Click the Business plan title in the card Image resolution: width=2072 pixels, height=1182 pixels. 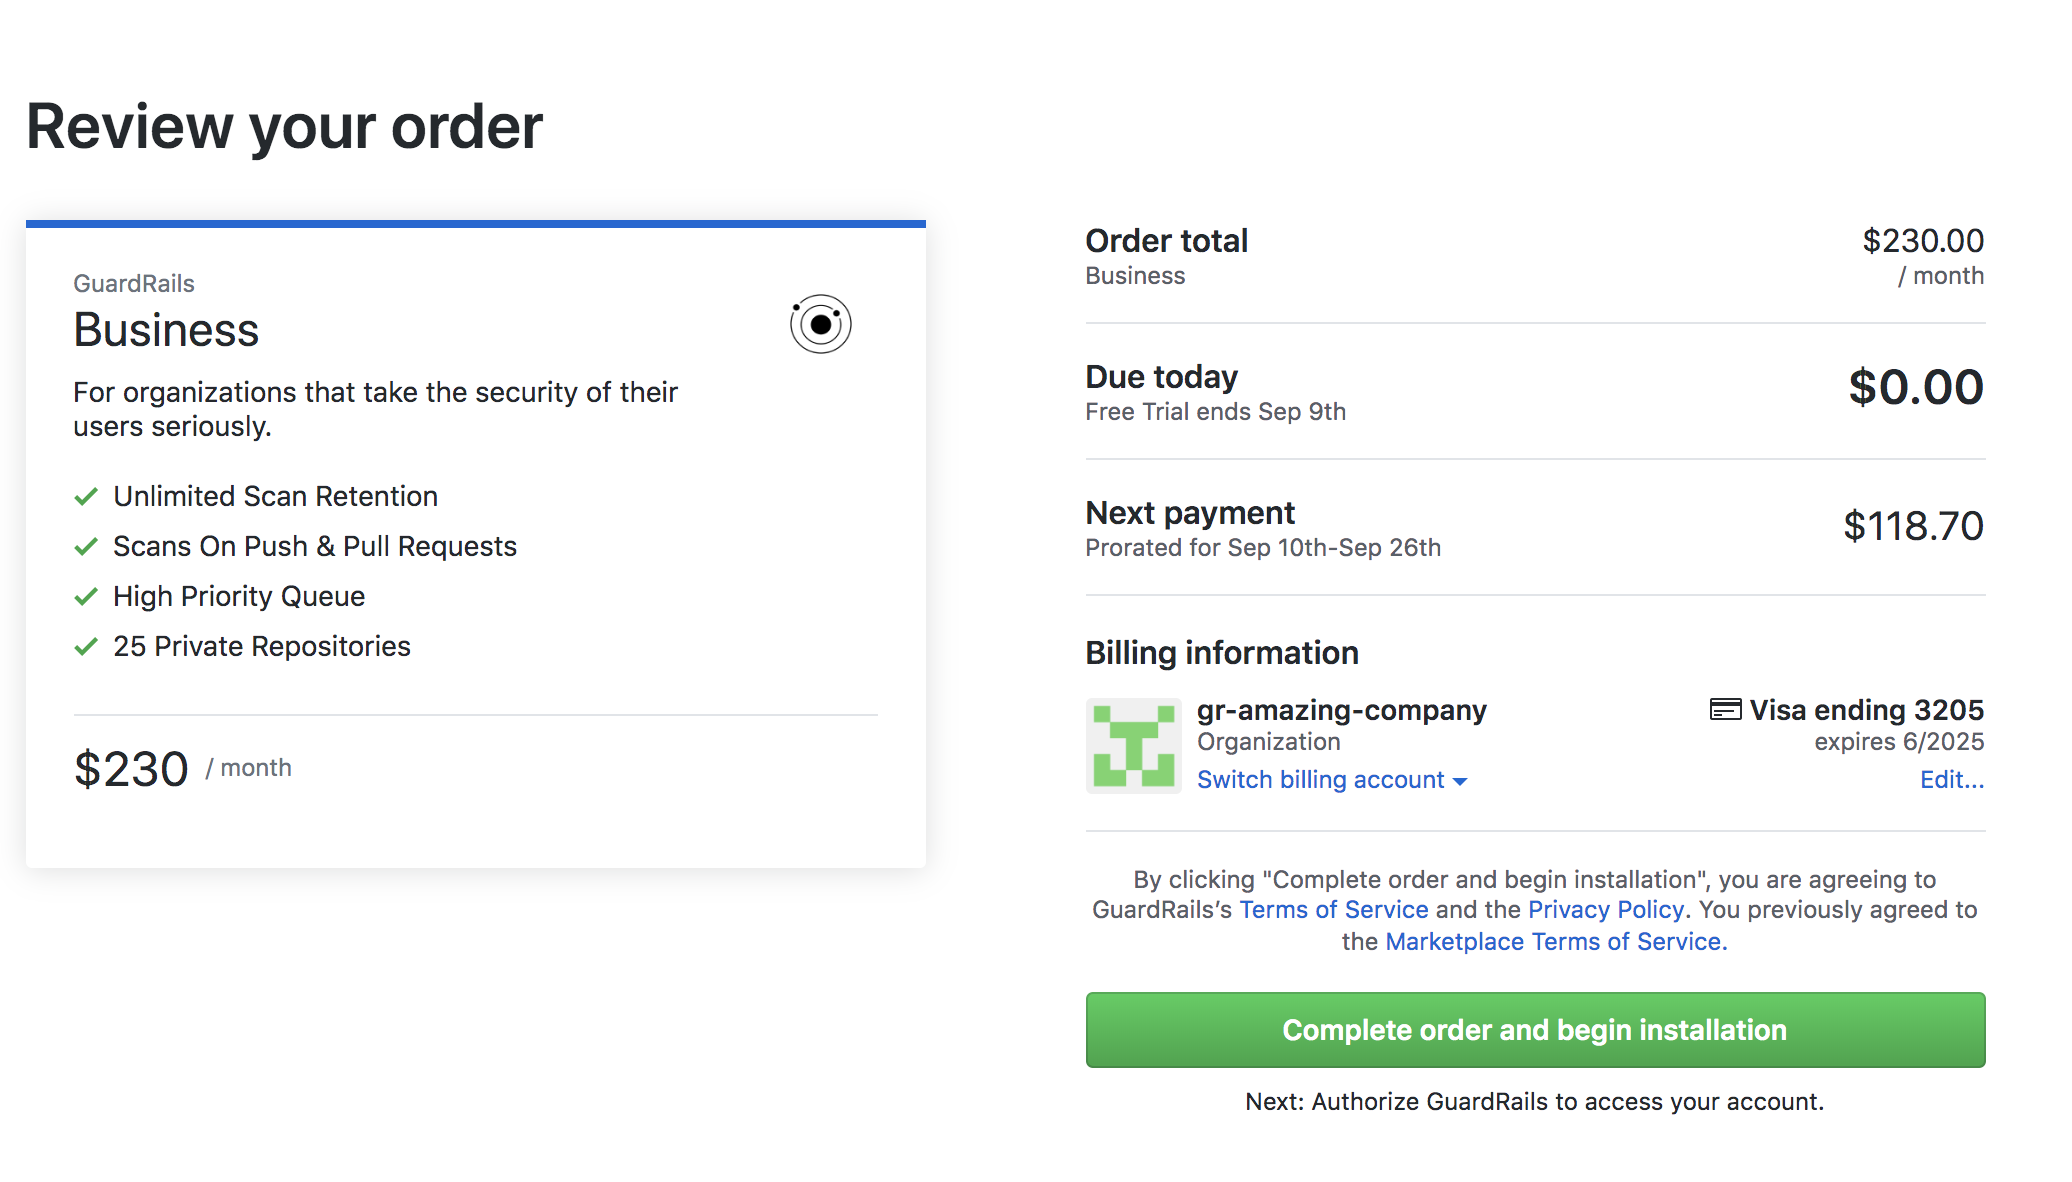pos(166,330)
